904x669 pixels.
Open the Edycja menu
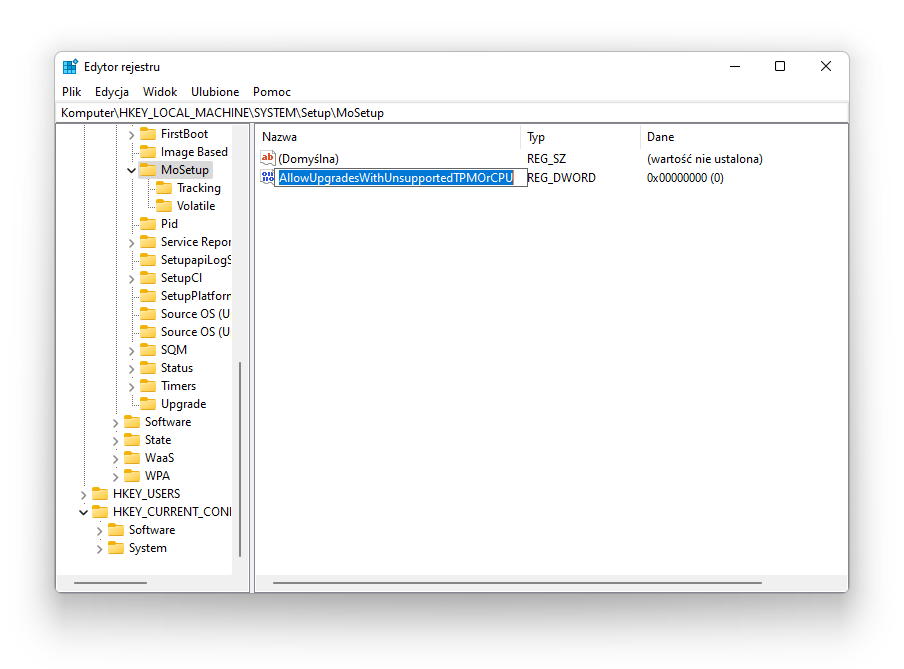[112, 92]
